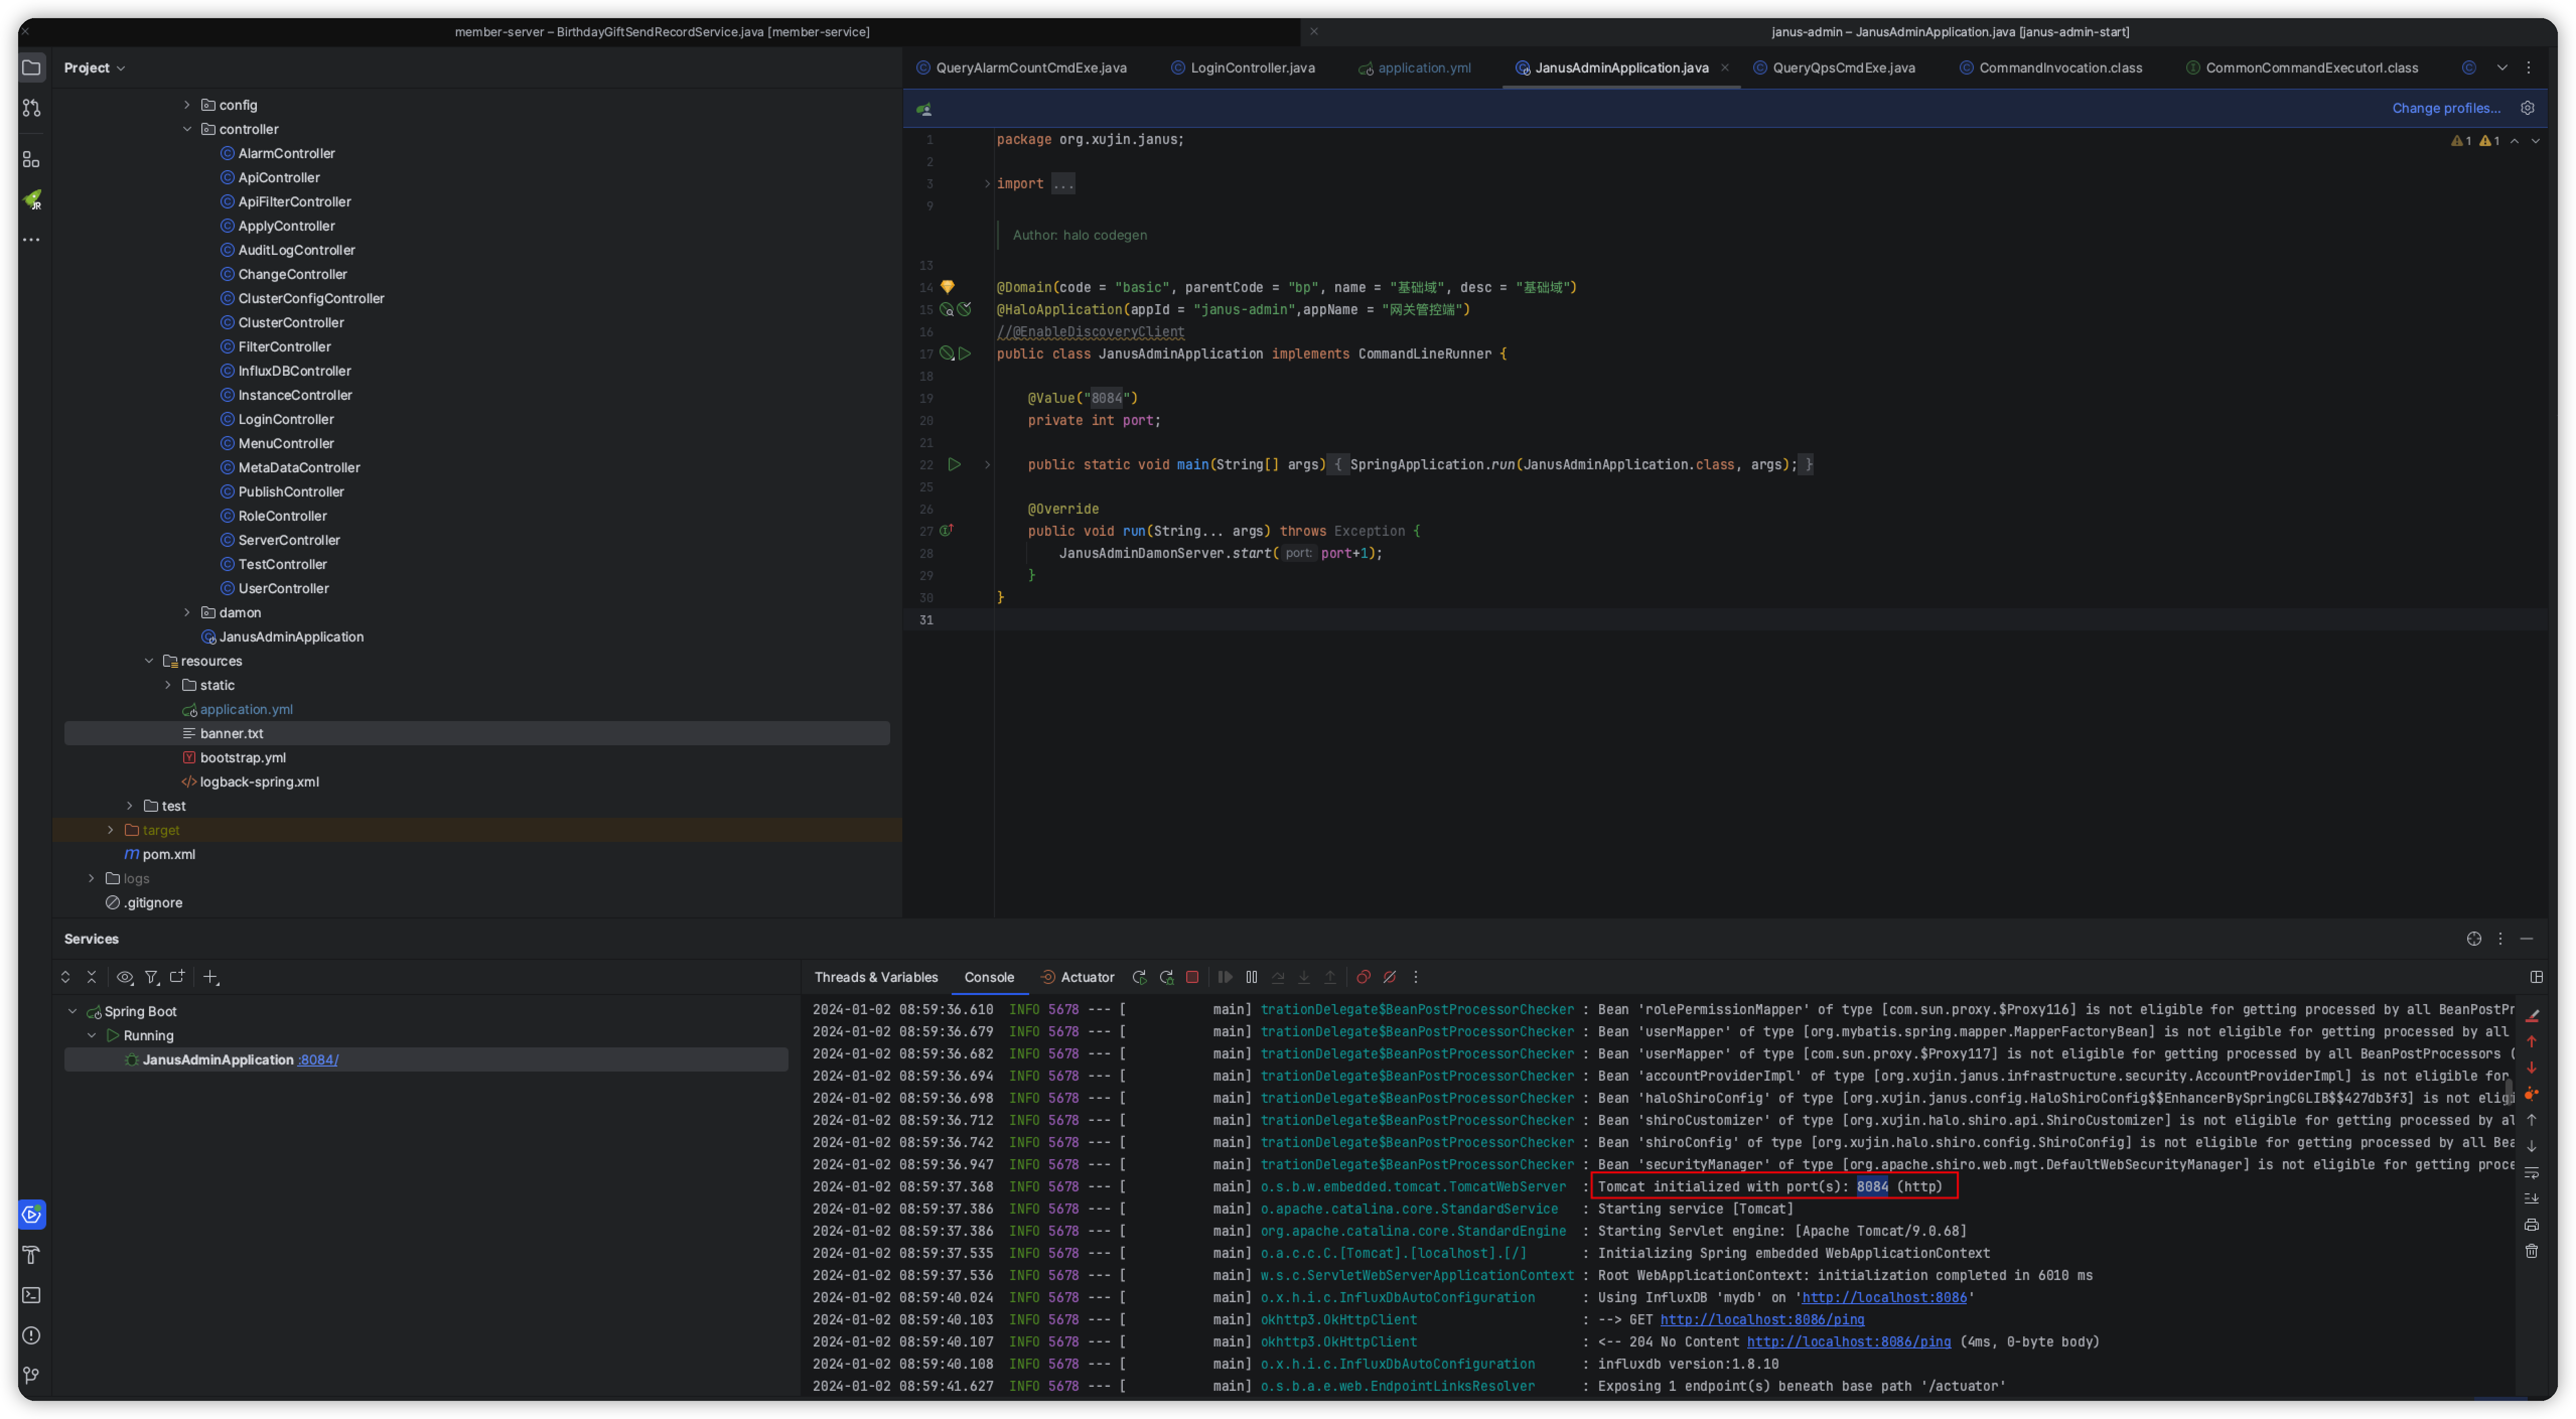Resume program in debugger toolbar
Screen dimensions: 2576x1419
(1225, 977)
